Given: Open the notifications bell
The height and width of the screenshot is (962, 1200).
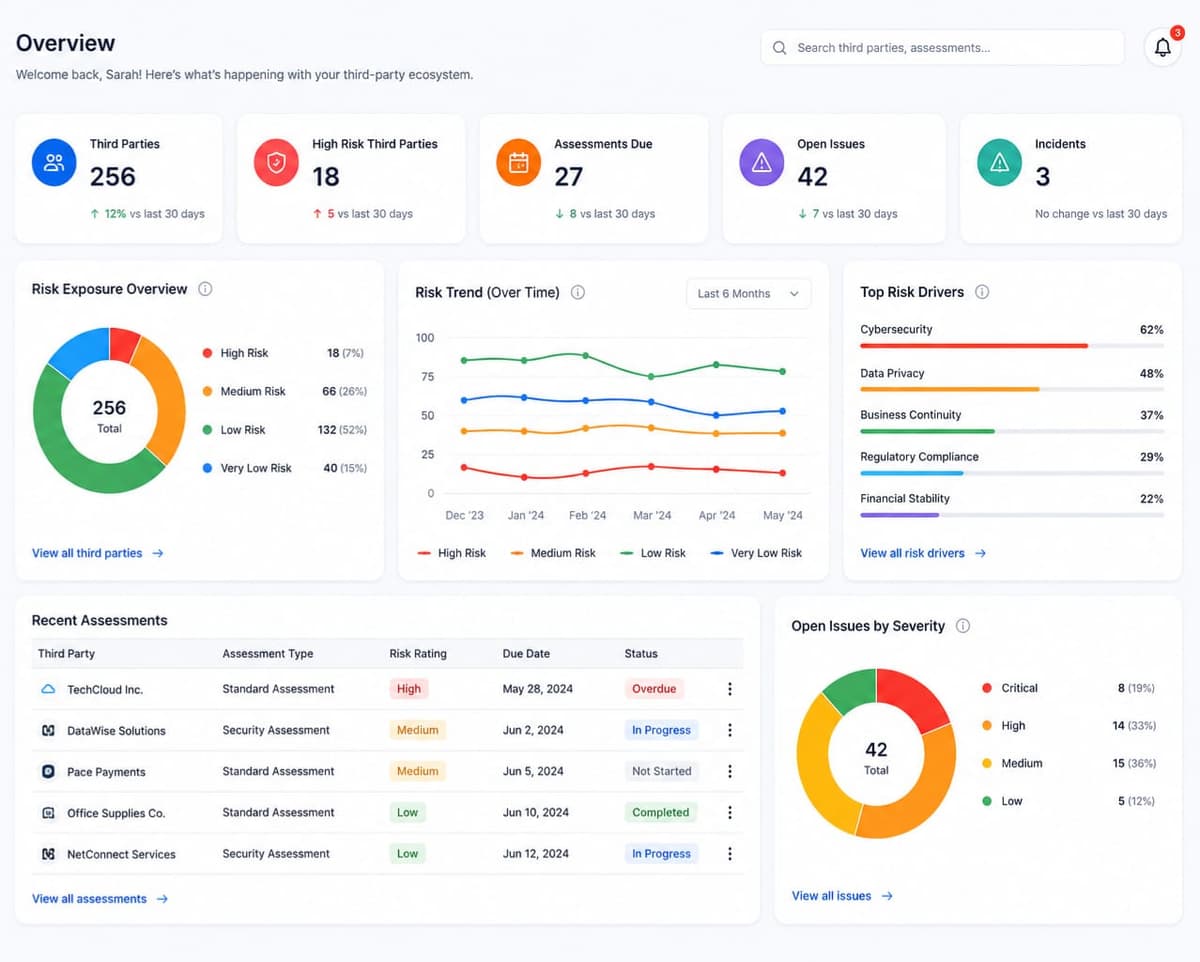Looking at the screenshot, I should click(x=1162, y=47).
